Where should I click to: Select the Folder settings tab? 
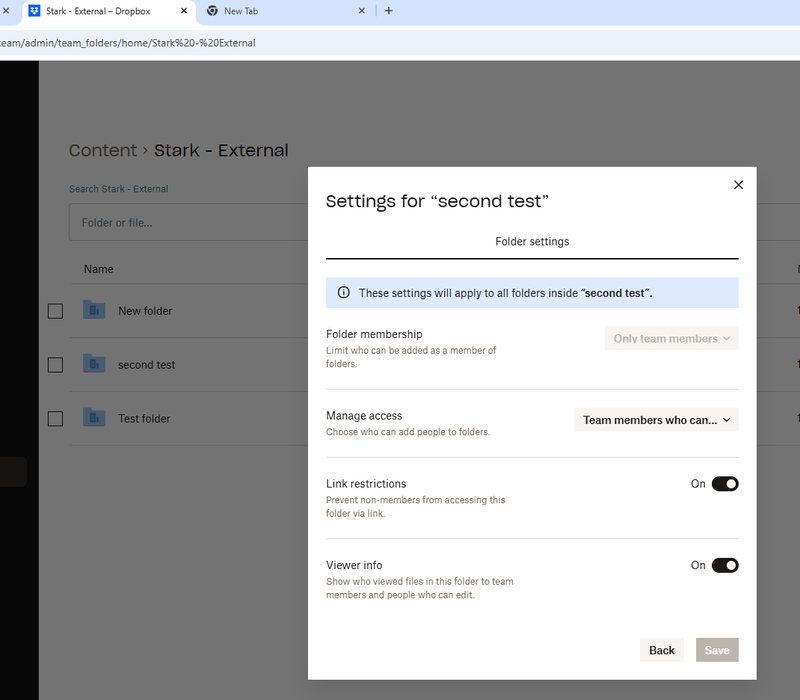pyautogui.click(x=532, y=242)
